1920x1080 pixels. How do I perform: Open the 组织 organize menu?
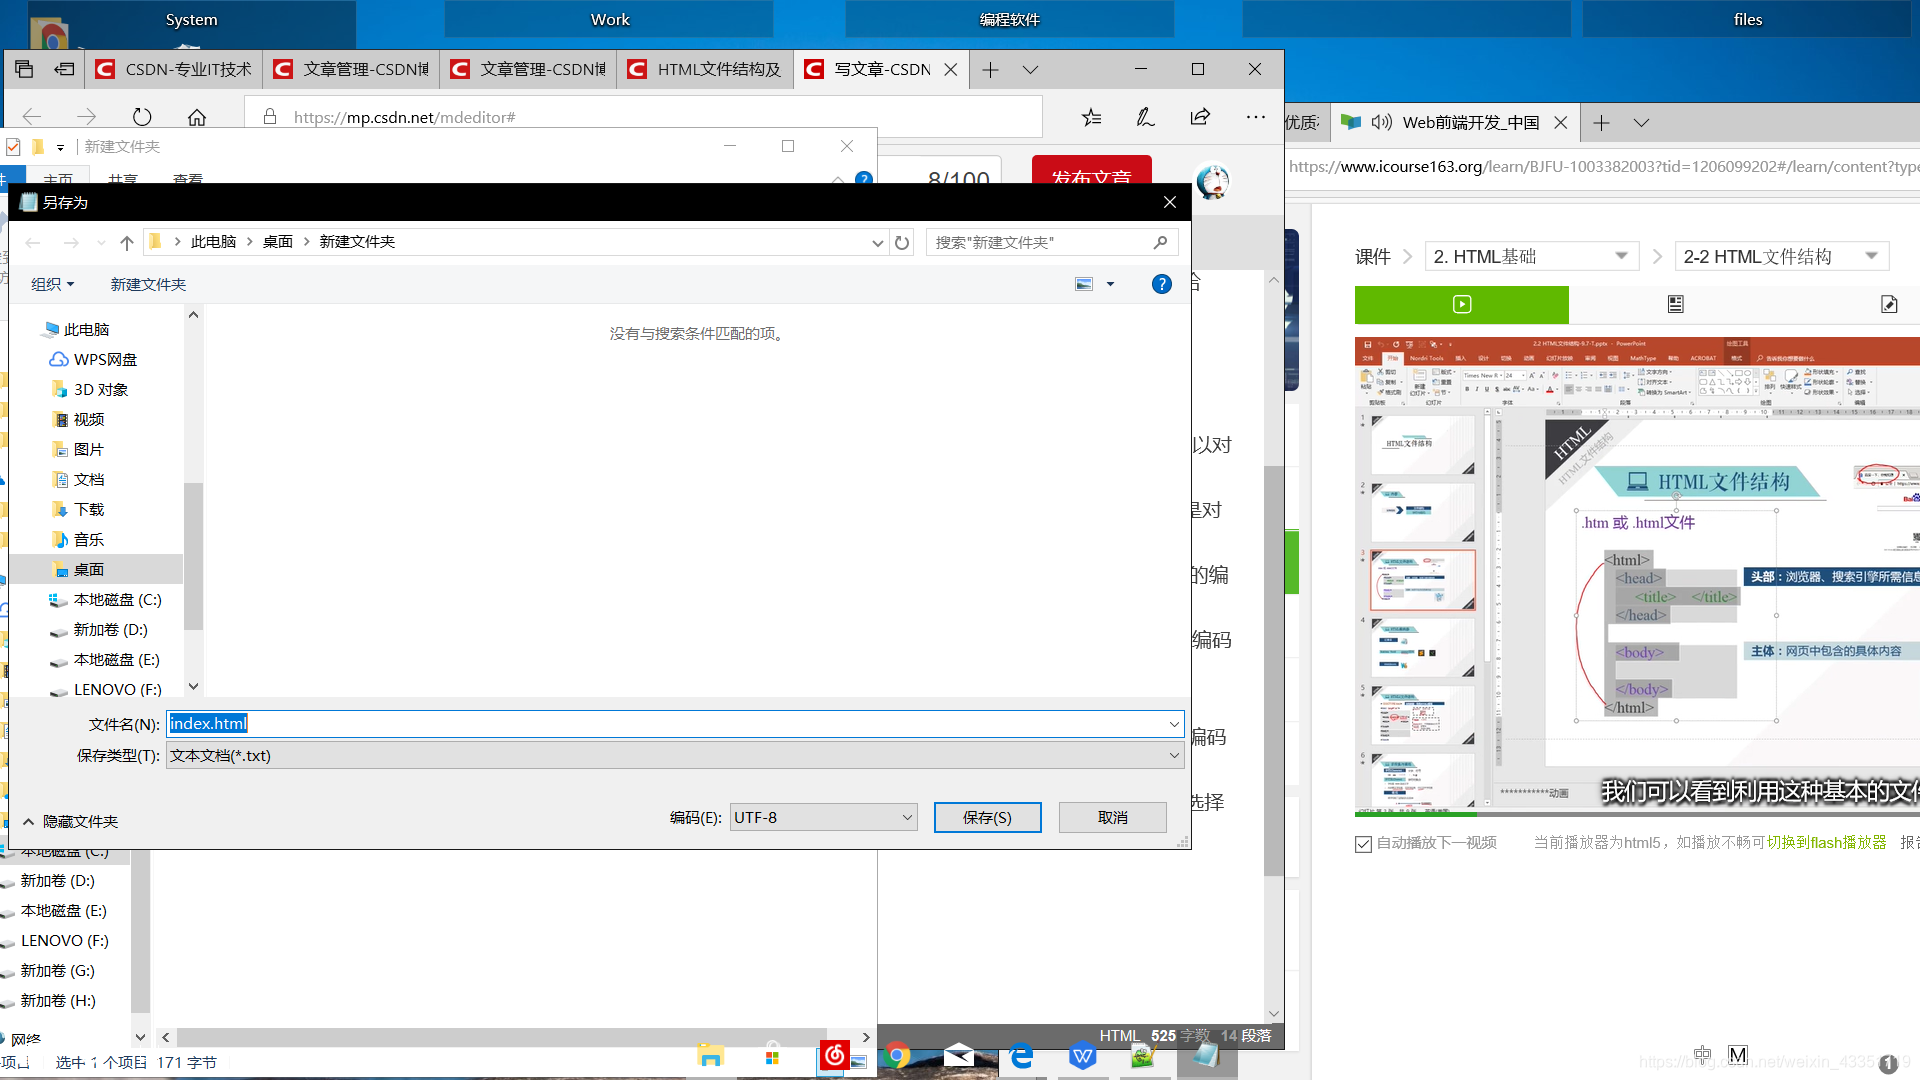(x=52, y=284)
